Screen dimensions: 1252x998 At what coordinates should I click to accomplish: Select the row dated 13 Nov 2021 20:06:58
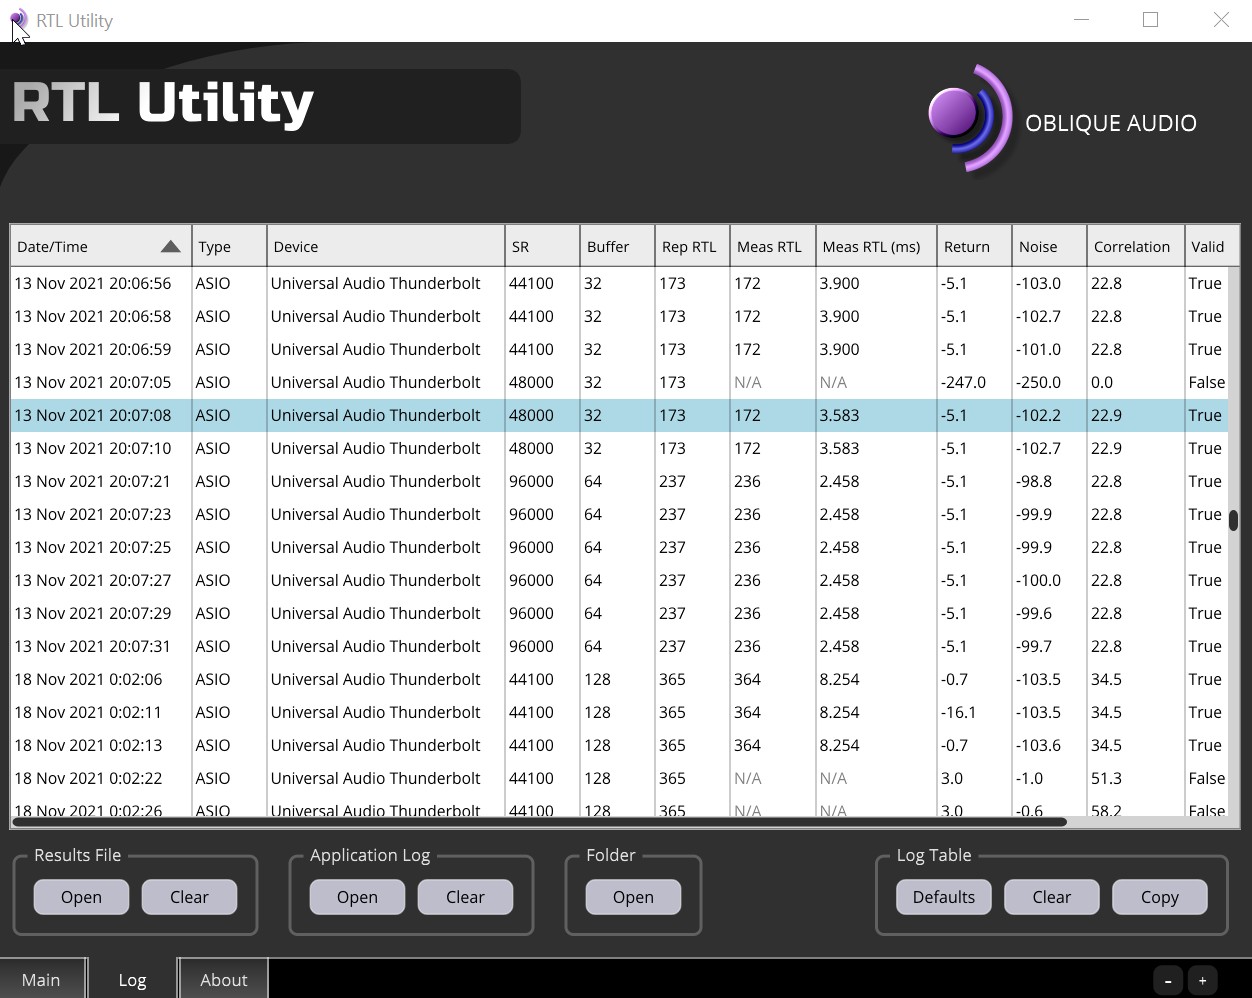pos(619,316)
